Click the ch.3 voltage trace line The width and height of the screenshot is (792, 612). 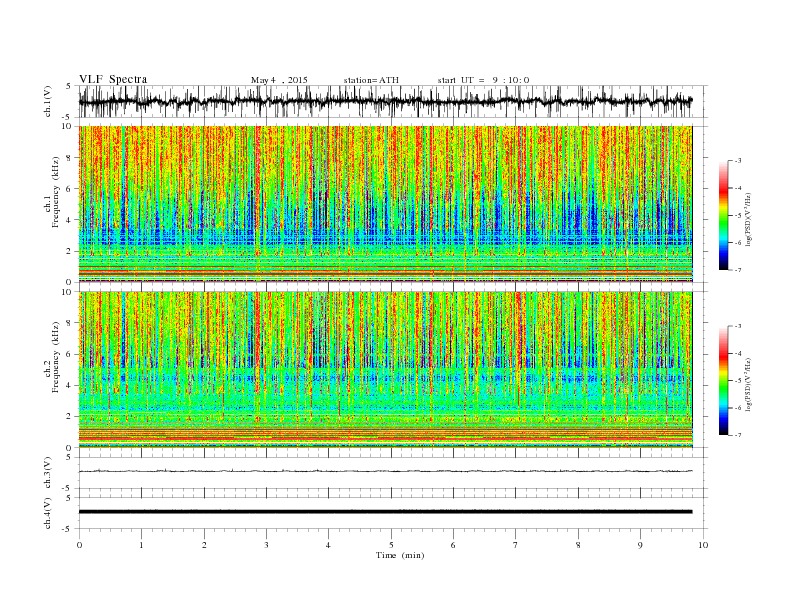click(x=385, y=471)
